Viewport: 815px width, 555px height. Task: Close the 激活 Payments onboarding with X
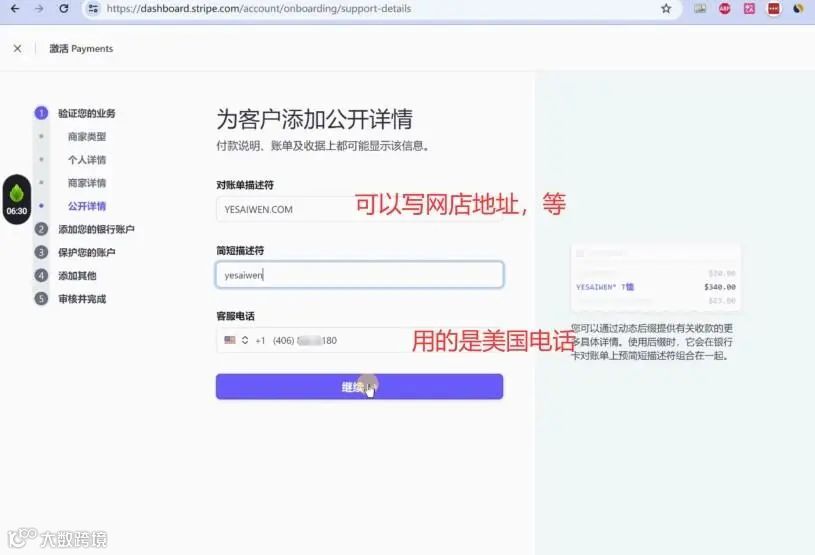[x=17, y=48]
